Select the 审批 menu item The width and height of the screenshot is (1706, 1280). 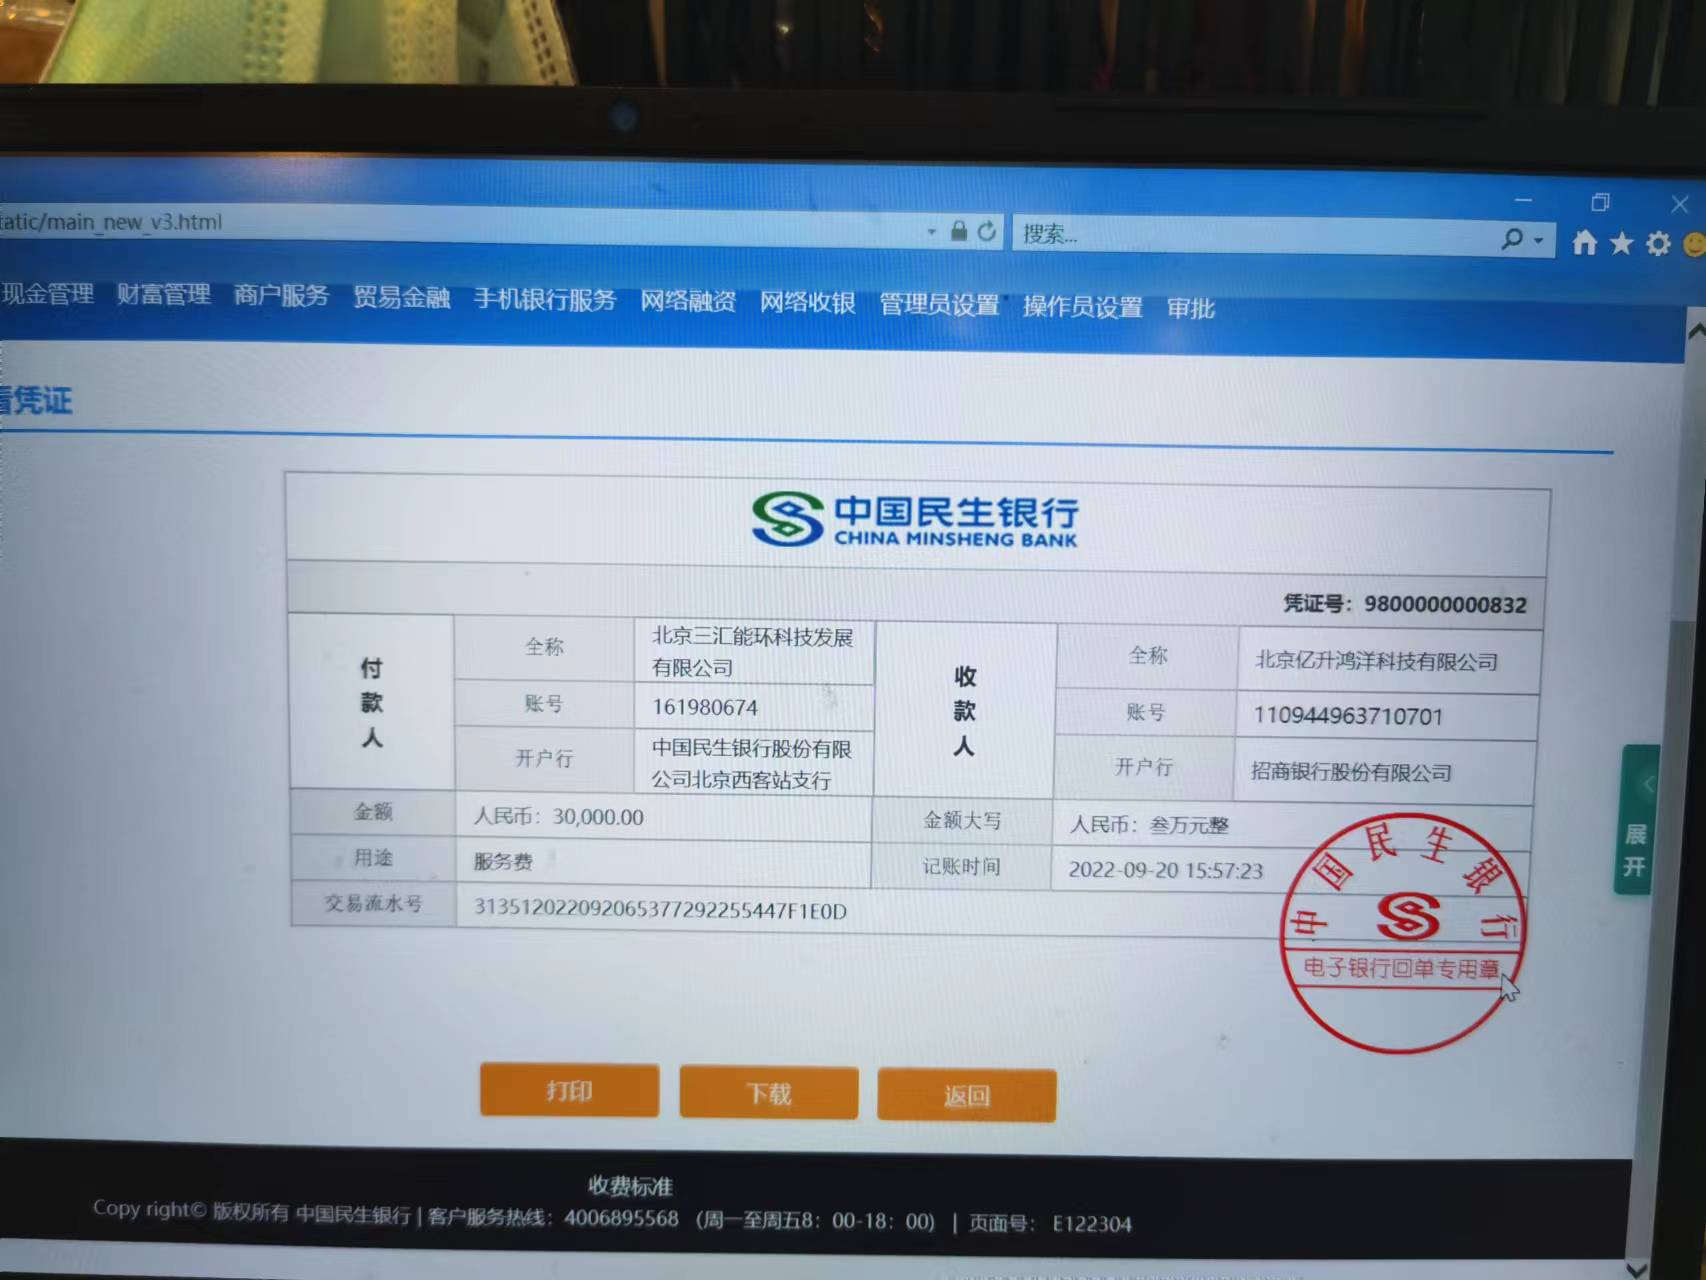(1190, 308)
